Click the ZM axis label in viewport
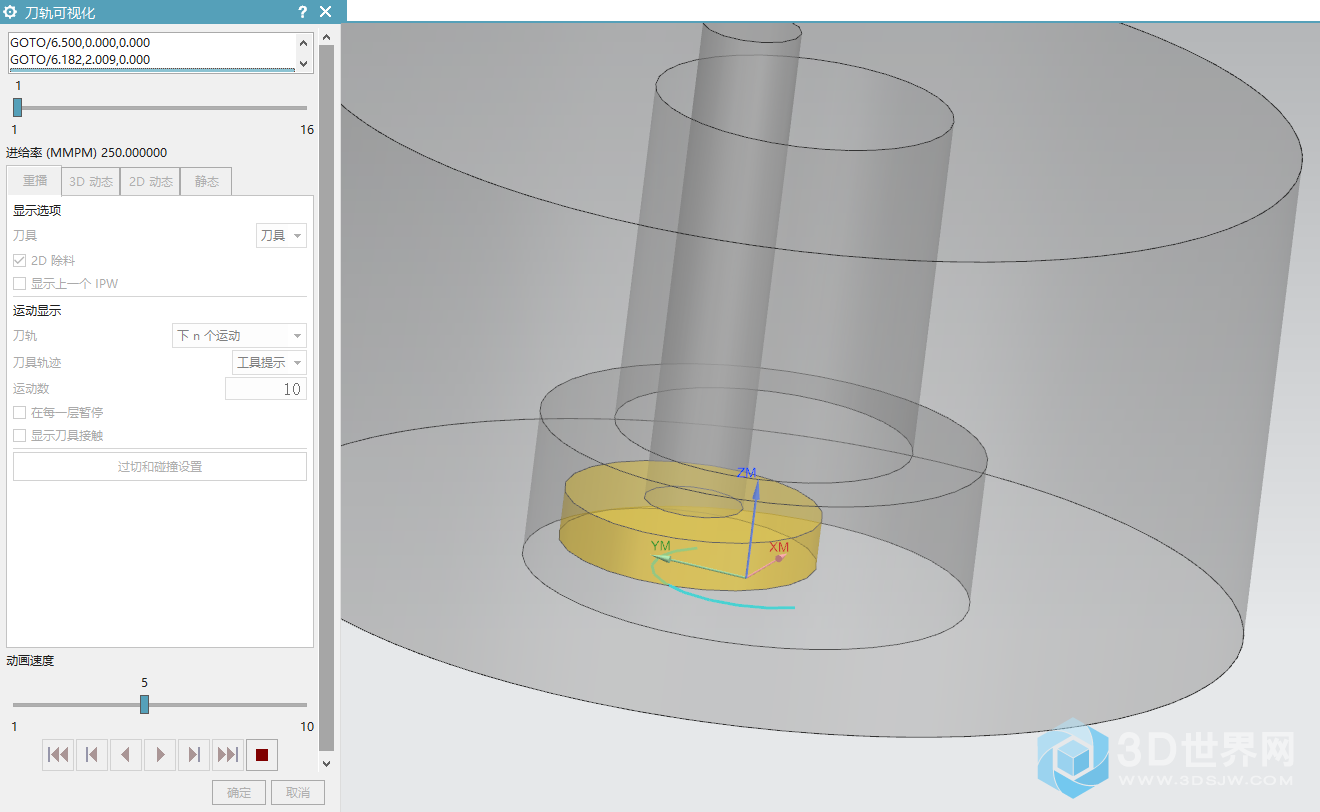 pos(747,472)
